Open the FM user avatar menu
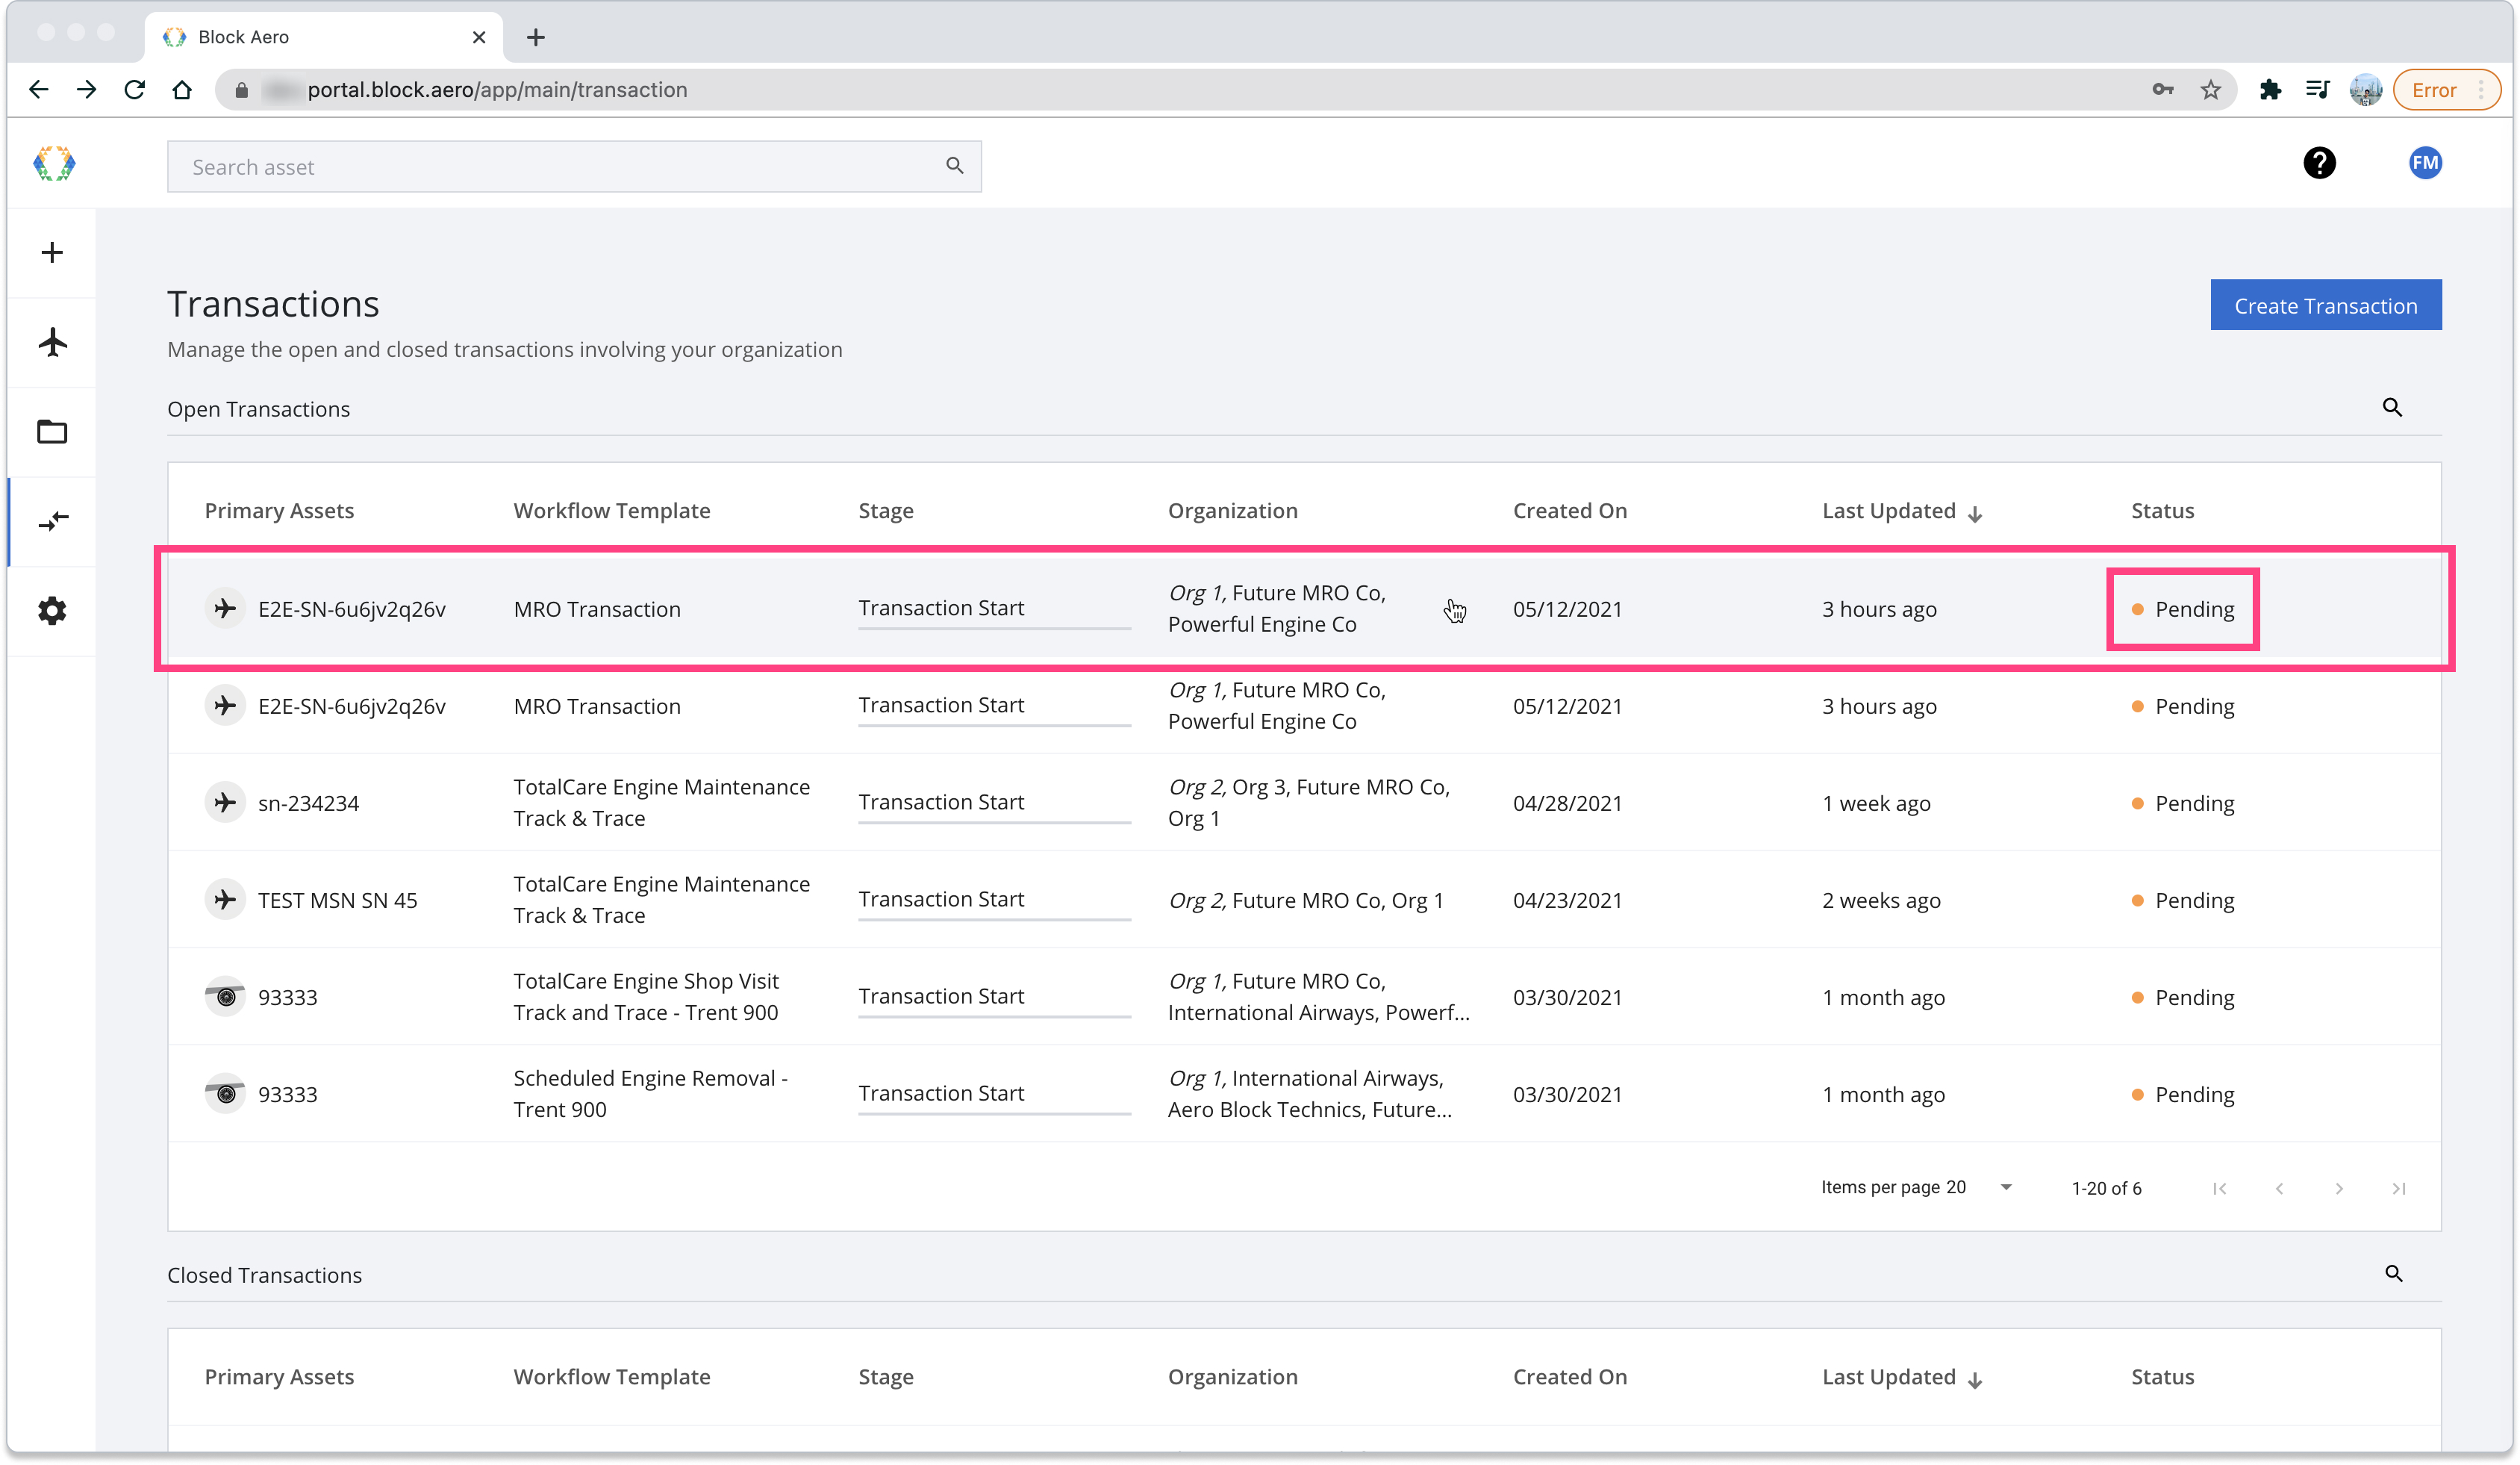 2425,163
